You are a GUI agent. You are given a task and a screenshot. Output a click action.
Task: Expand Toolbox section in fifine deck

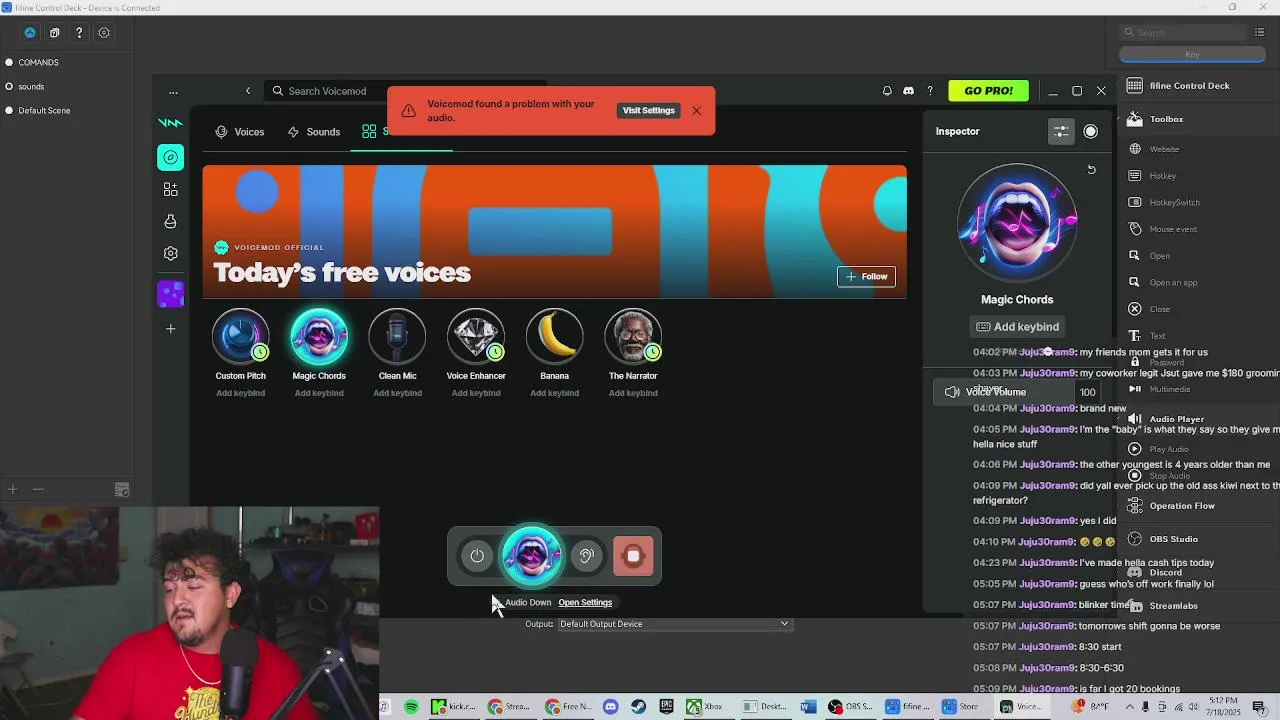(1166, 119)
